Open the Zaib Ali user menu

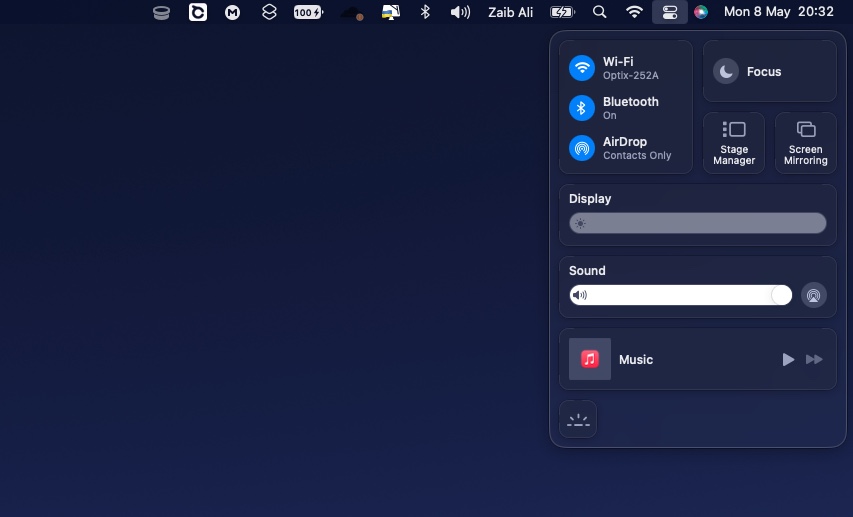[510, 12]
